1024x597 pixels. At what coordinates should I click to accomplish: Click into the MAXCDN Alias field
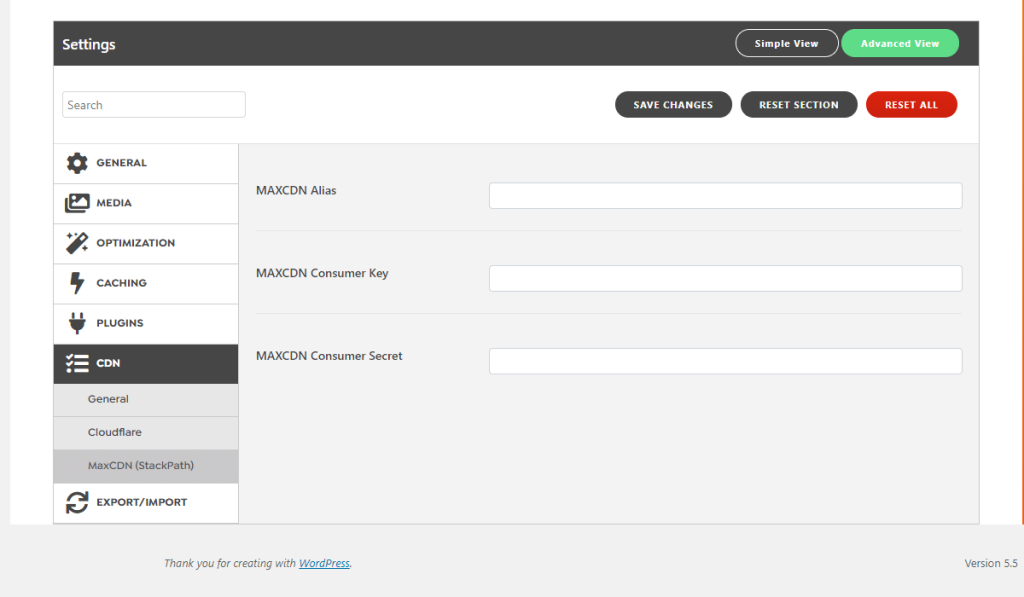click(726, 196)
